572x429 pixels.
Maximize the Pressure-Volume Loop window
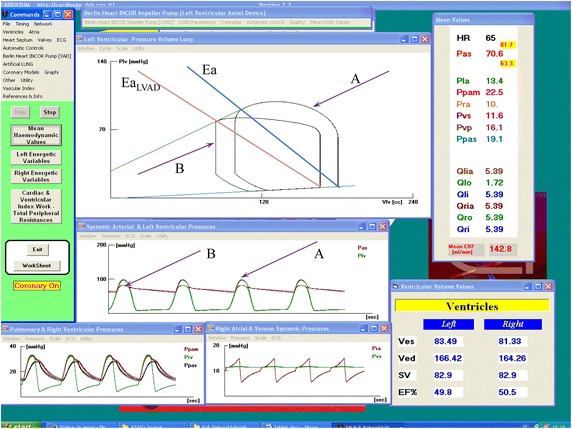tap(415, 39)
